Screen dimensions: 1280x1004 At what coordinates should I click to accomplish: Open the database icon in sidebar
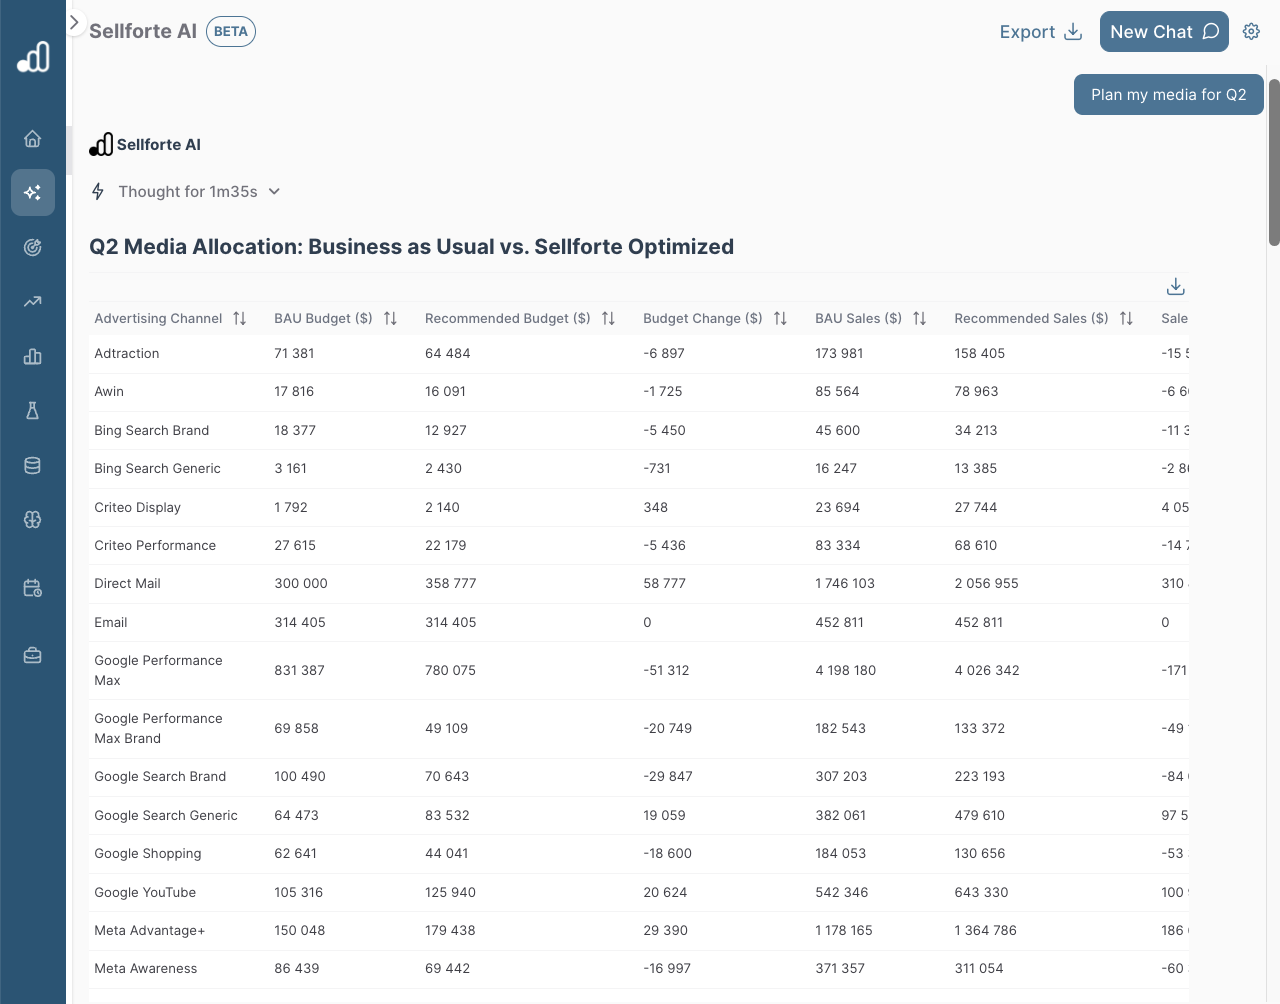click(x=33, y=465)
